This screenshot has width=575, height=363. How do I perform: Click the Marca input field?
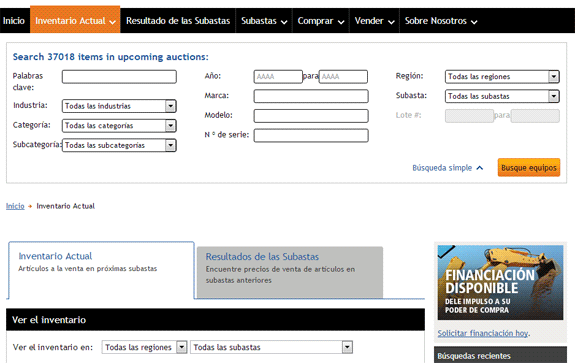click(311, 96)
